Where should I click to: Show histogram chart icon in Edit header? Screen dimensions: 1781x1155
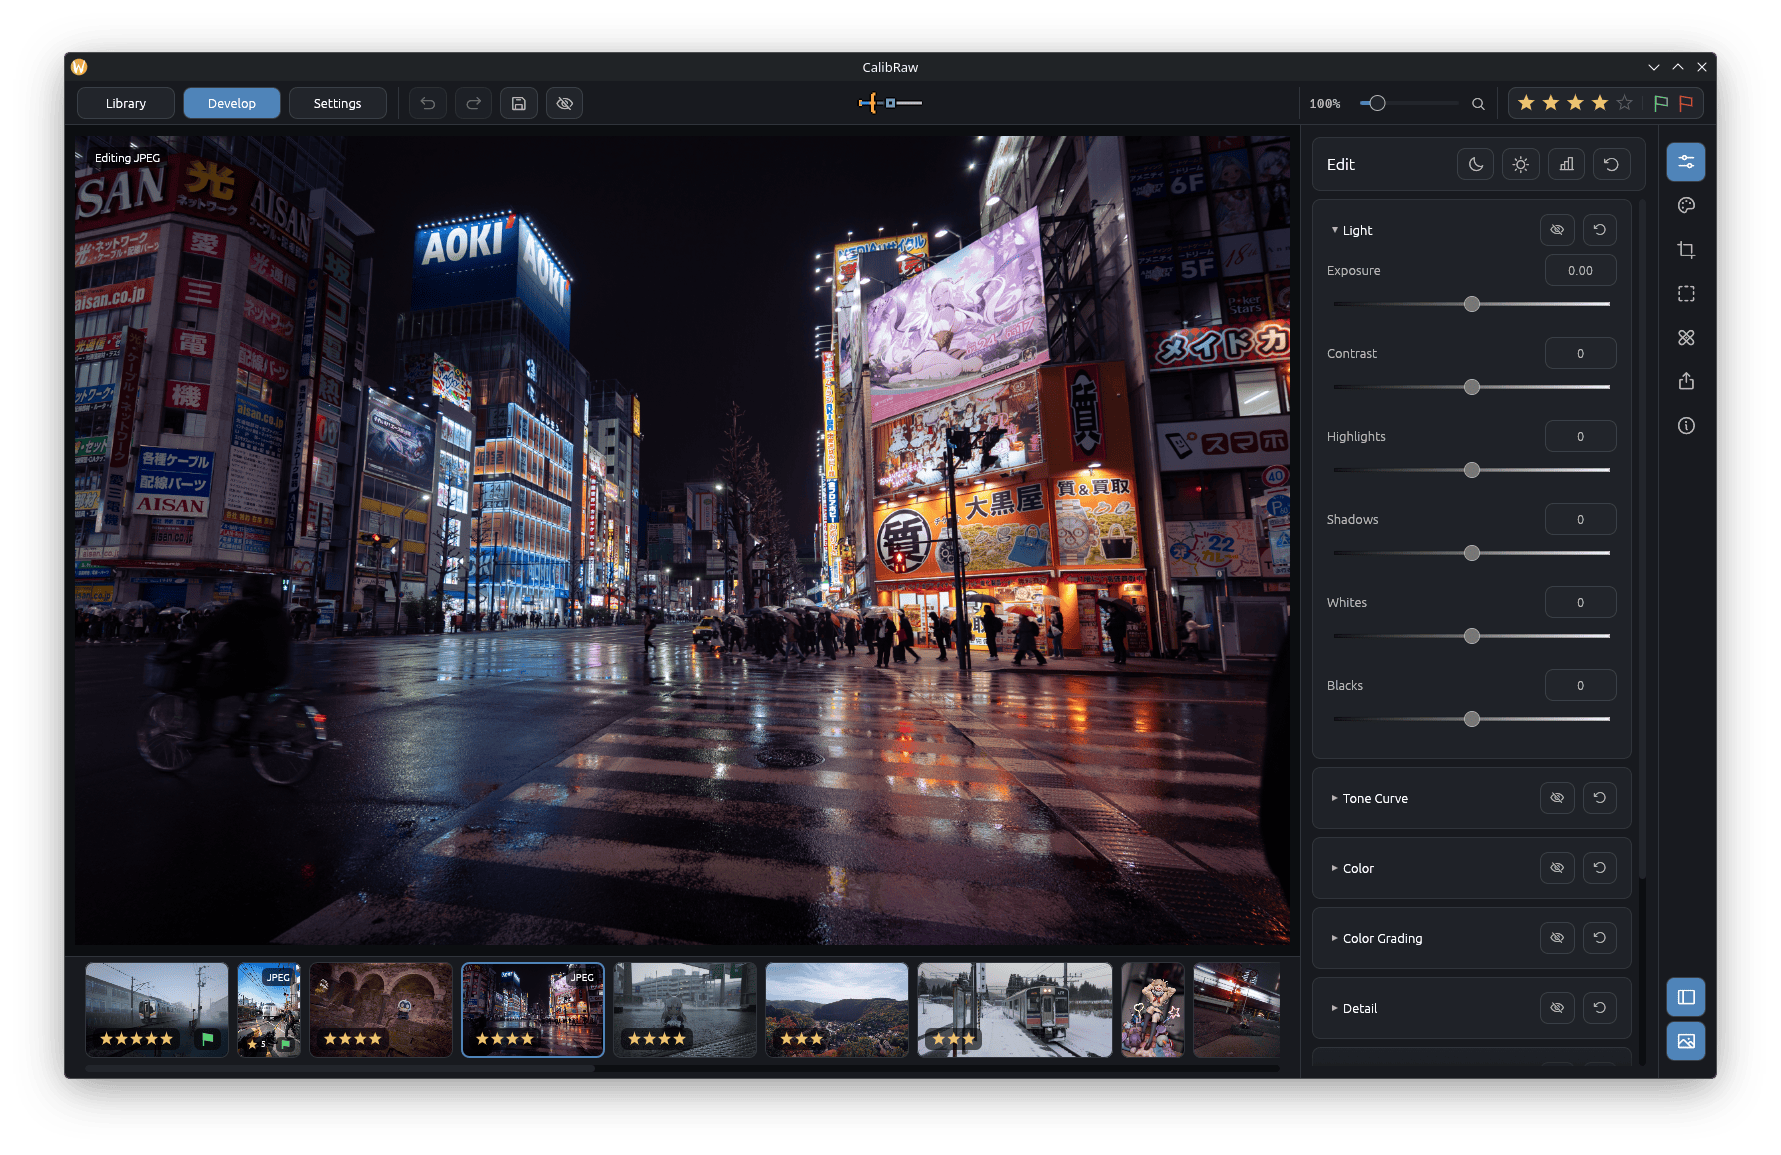click(1567, 164)
